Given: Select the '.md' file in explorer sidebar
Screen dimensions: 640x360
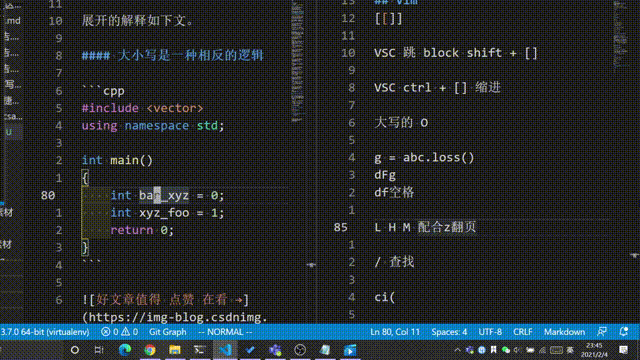Looking at the screenshot, I should 13,20.
